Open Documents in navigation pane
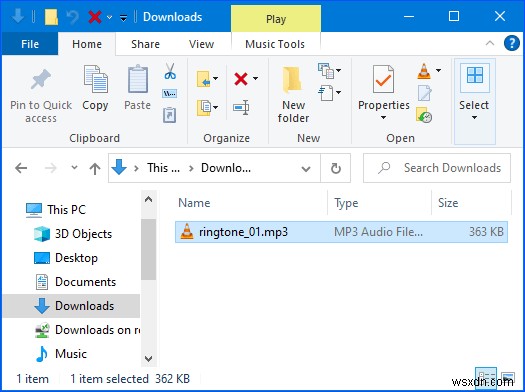Viewport: 525px width, 392px height. tap(85, 282)
